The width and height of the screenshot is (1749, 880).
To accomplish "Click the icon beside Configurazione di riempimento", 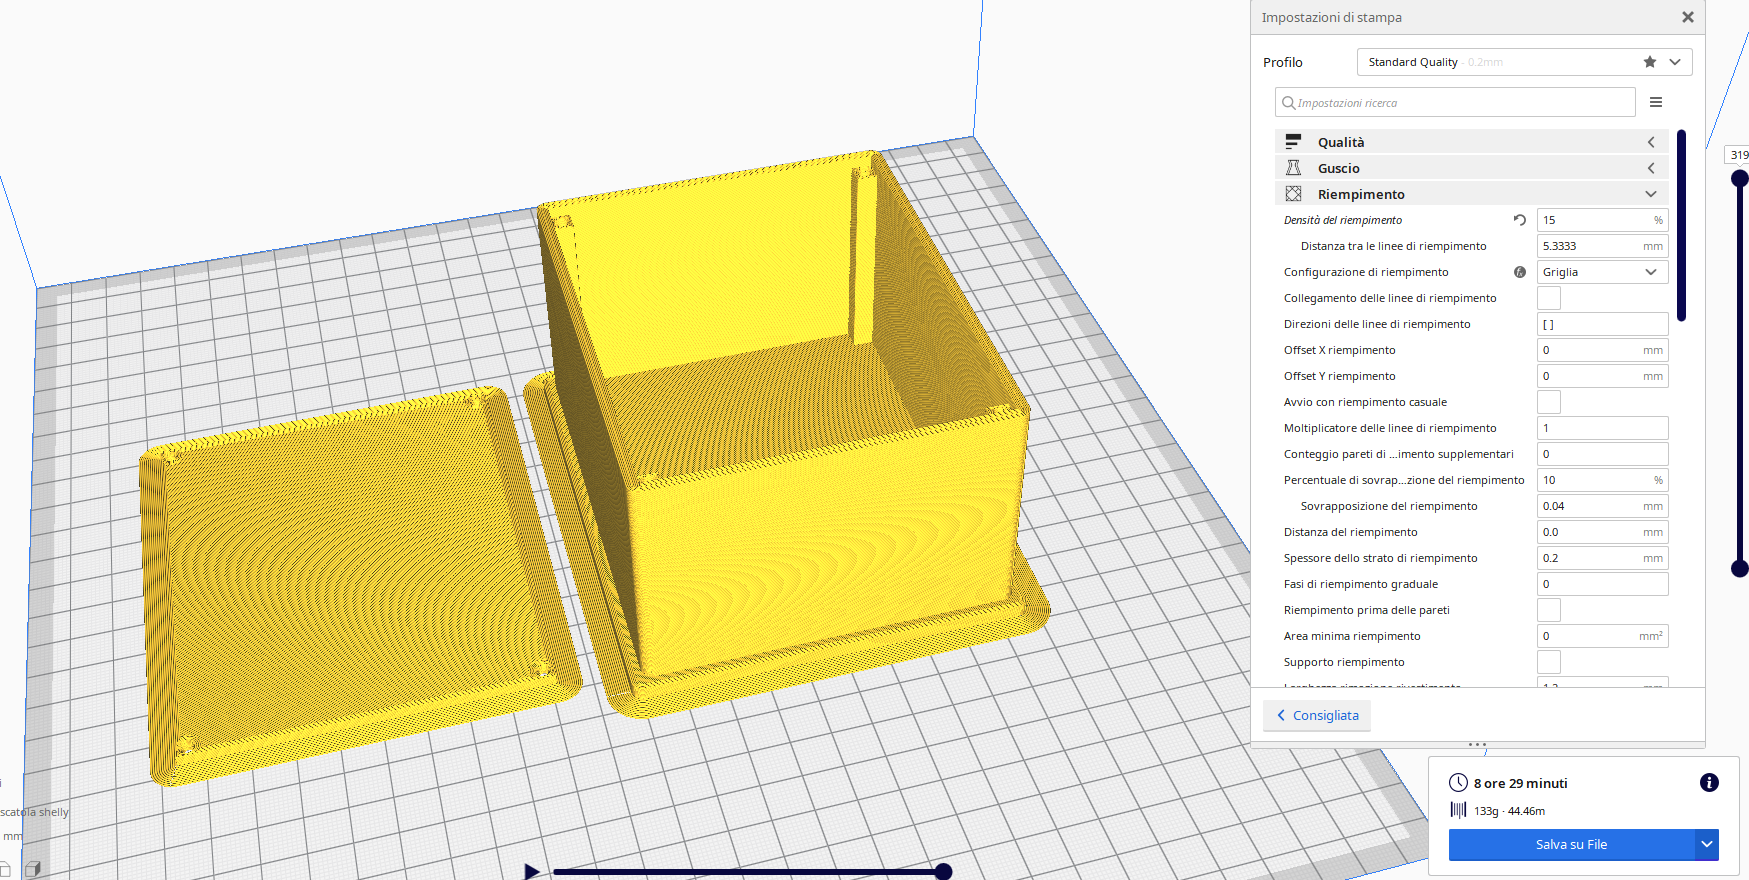I will [1519, 272].
